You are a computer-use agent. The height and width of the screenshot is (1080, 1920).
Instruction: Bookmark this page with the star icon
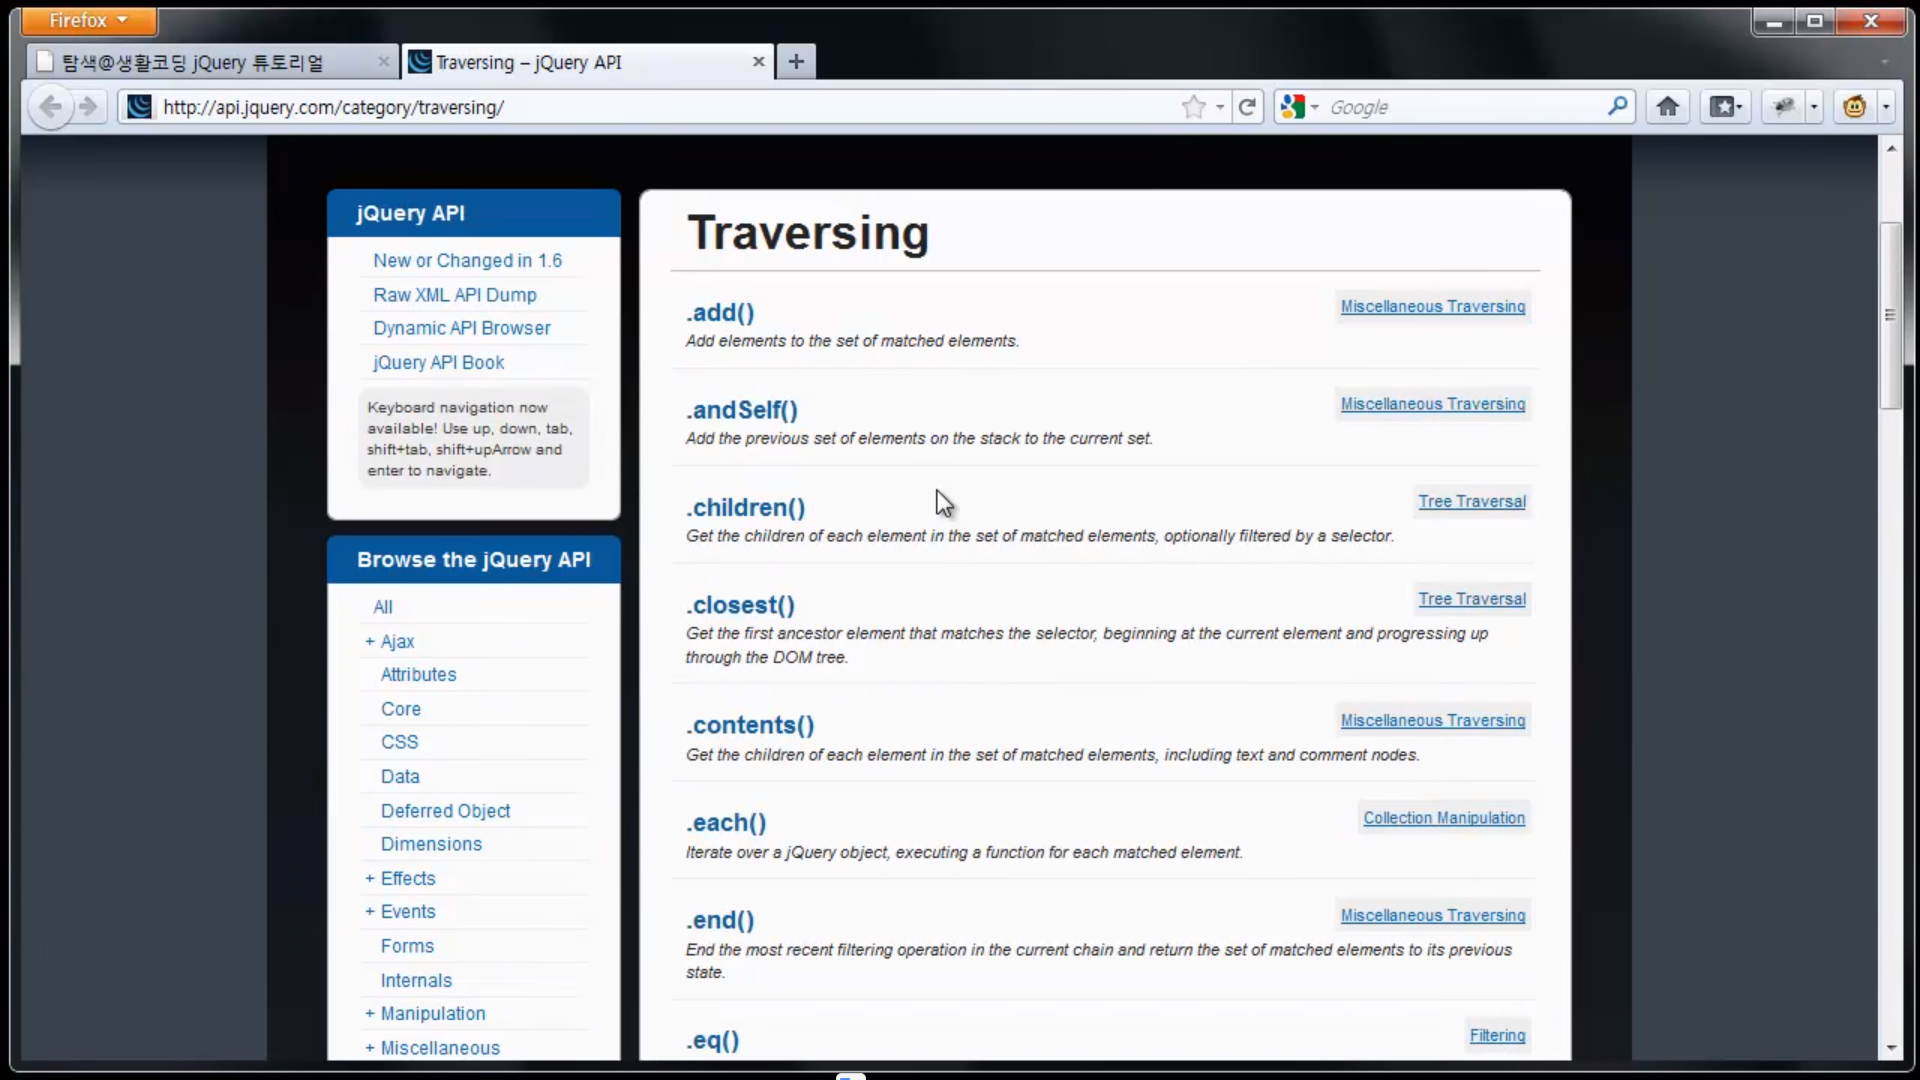point(1193,107)
